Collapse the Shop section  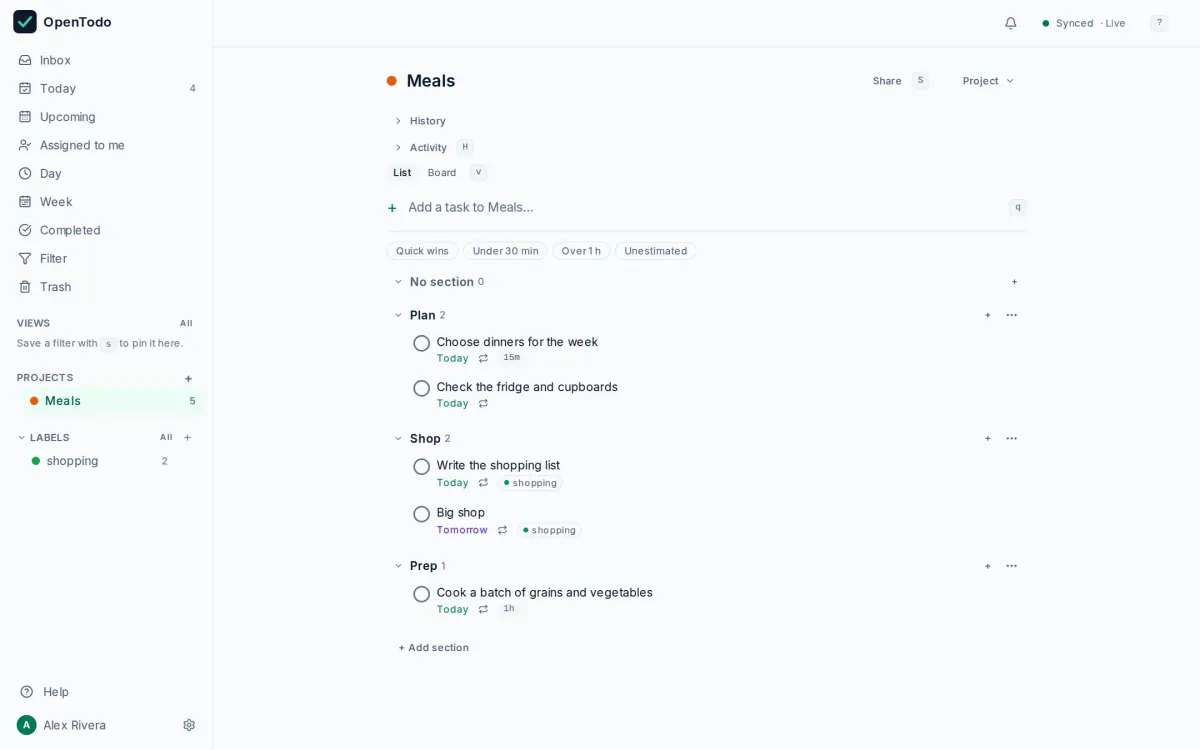click(x=398, y=438)
